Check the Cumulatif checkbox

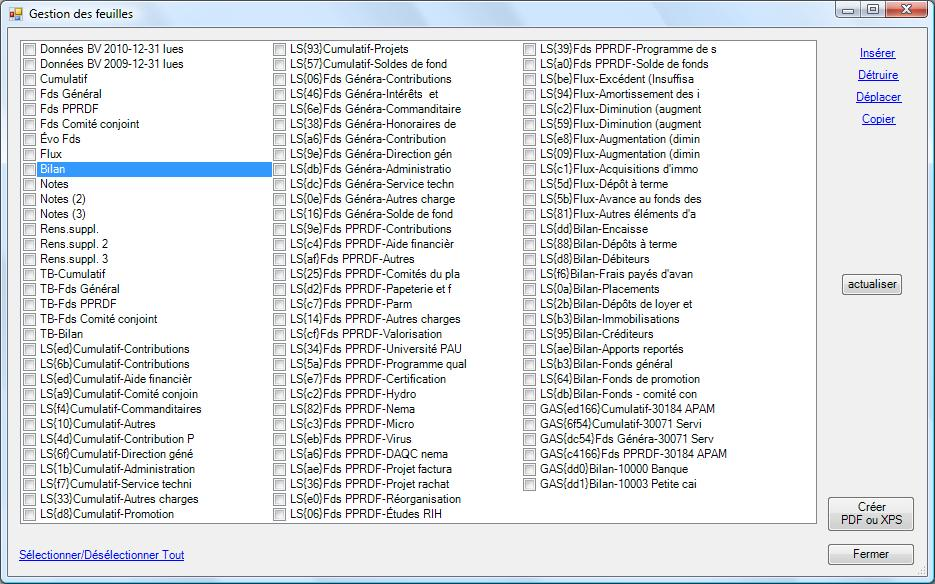[x=29, y=79]
